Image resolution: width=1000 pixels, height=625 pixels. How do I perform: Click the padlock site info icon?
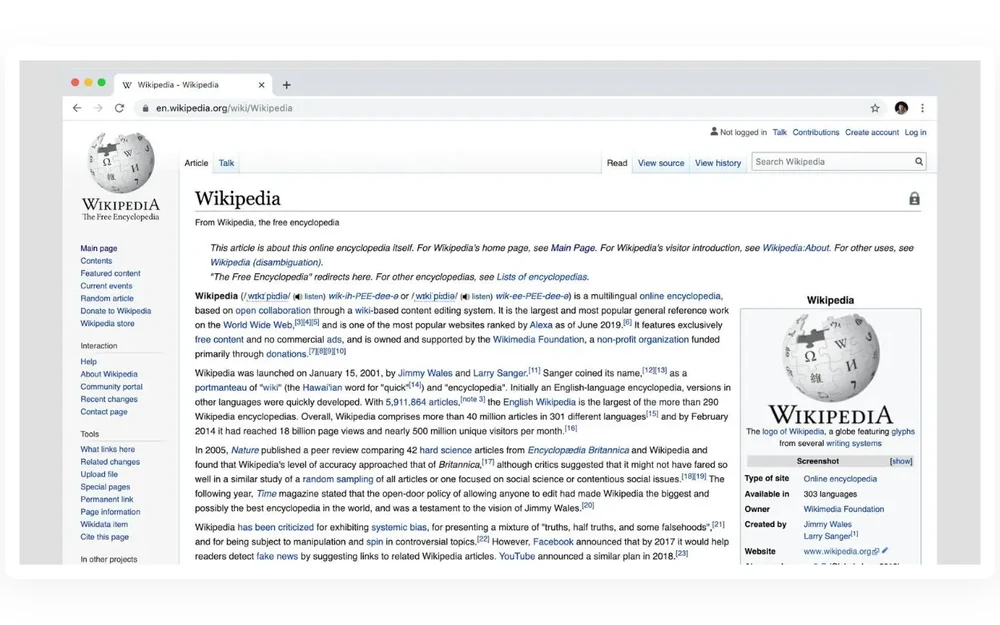[x=145, y=108]
